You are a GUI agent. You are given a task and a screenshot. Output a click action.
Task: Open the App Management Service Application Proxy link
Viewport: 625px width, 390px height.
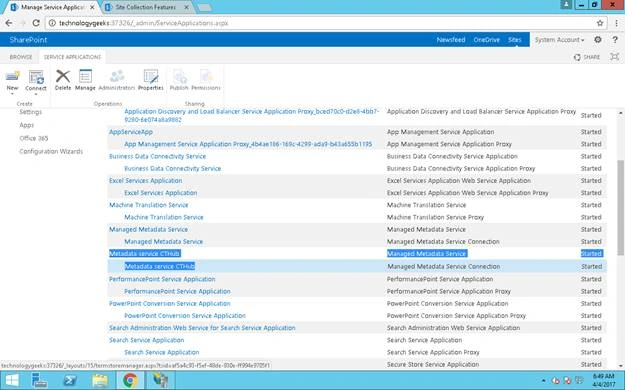248,144
